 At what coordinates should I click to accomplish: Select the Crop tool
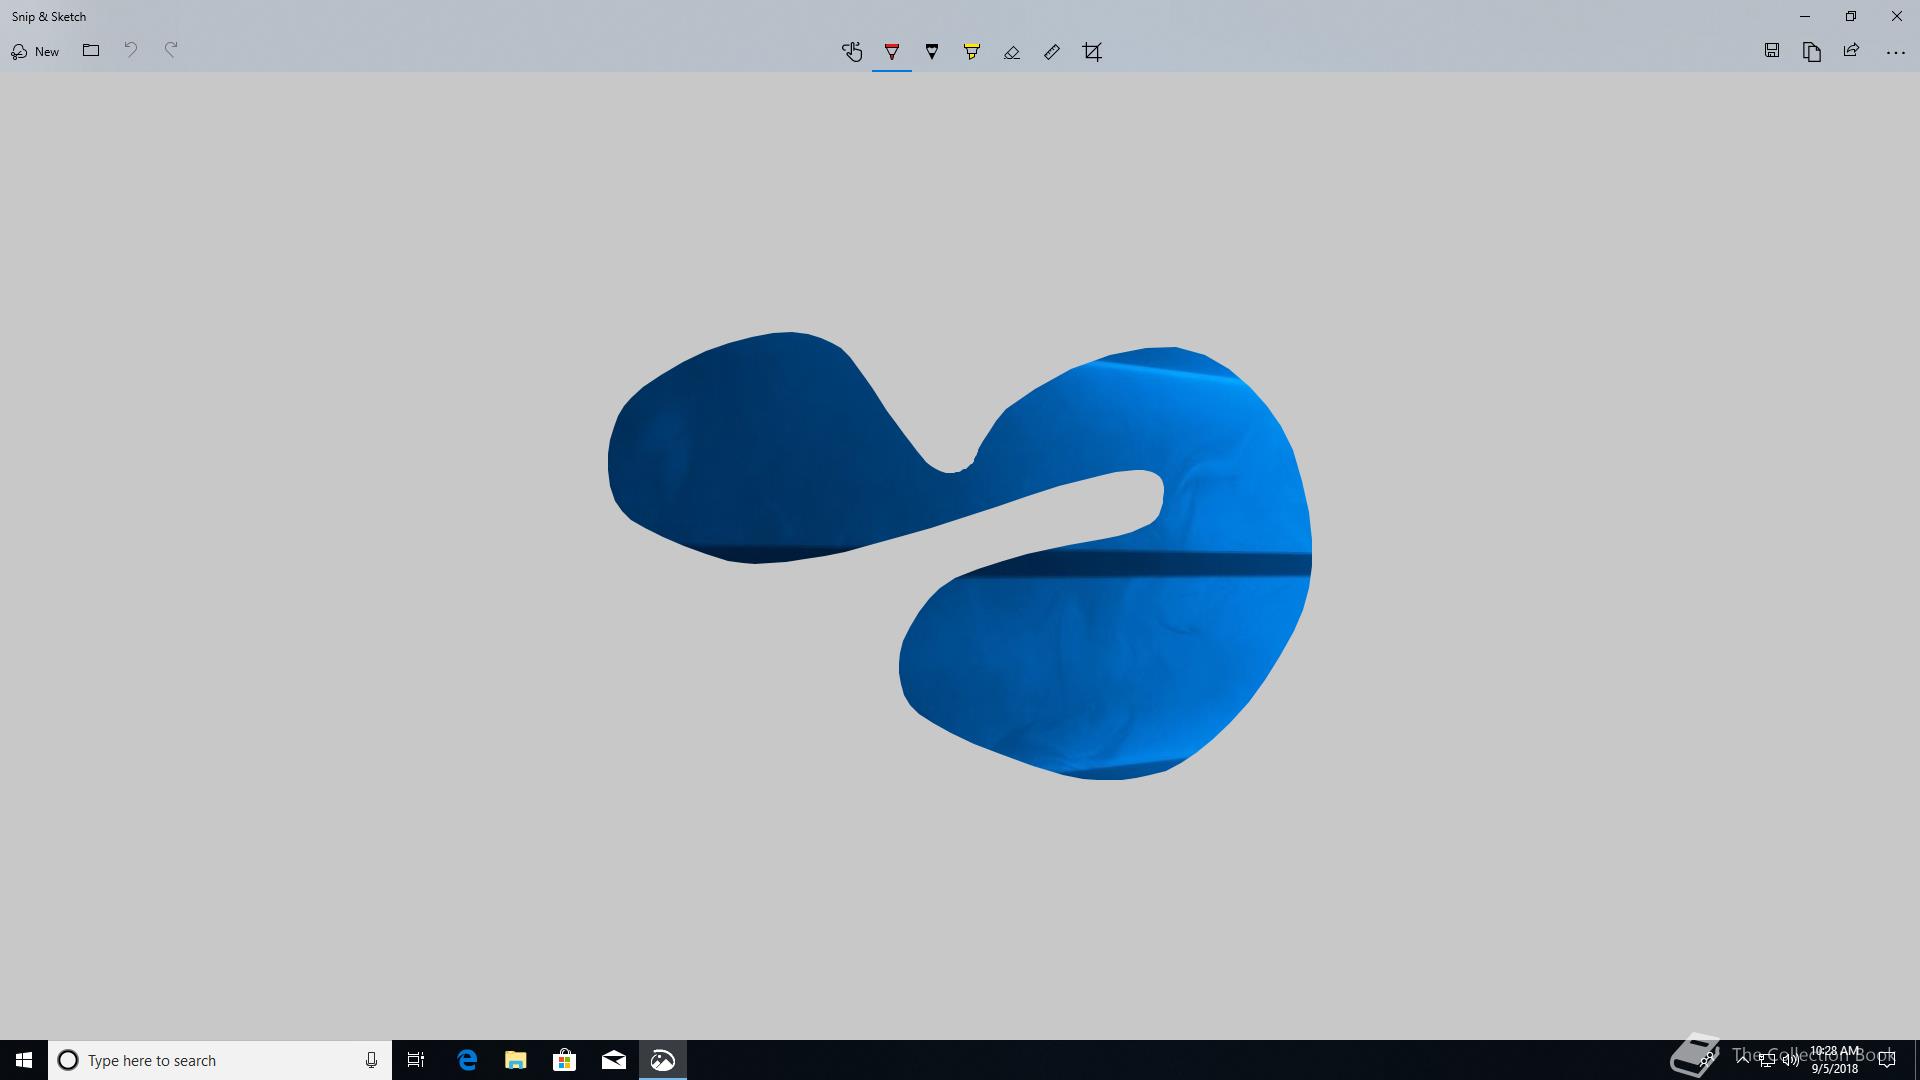pyautogui.click(x=1092, y=52)
